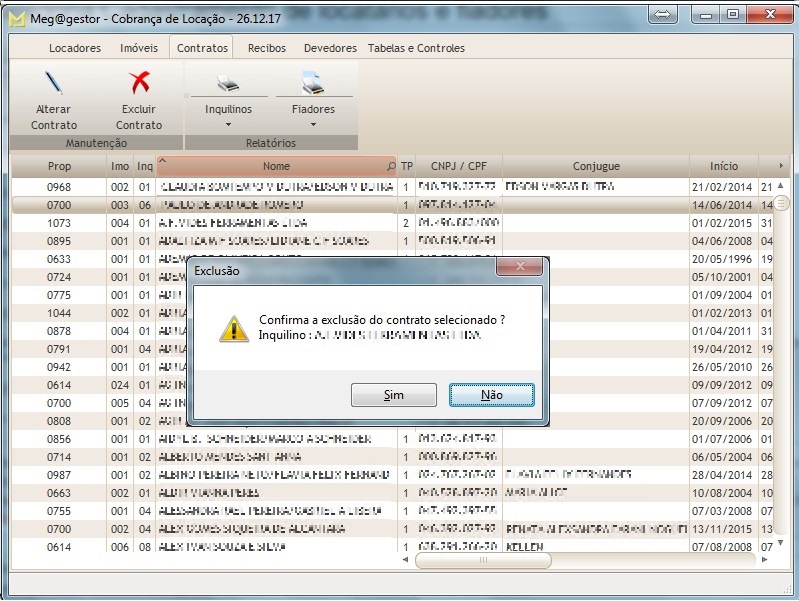Select row with Prop 1044

tap(392, 313)
